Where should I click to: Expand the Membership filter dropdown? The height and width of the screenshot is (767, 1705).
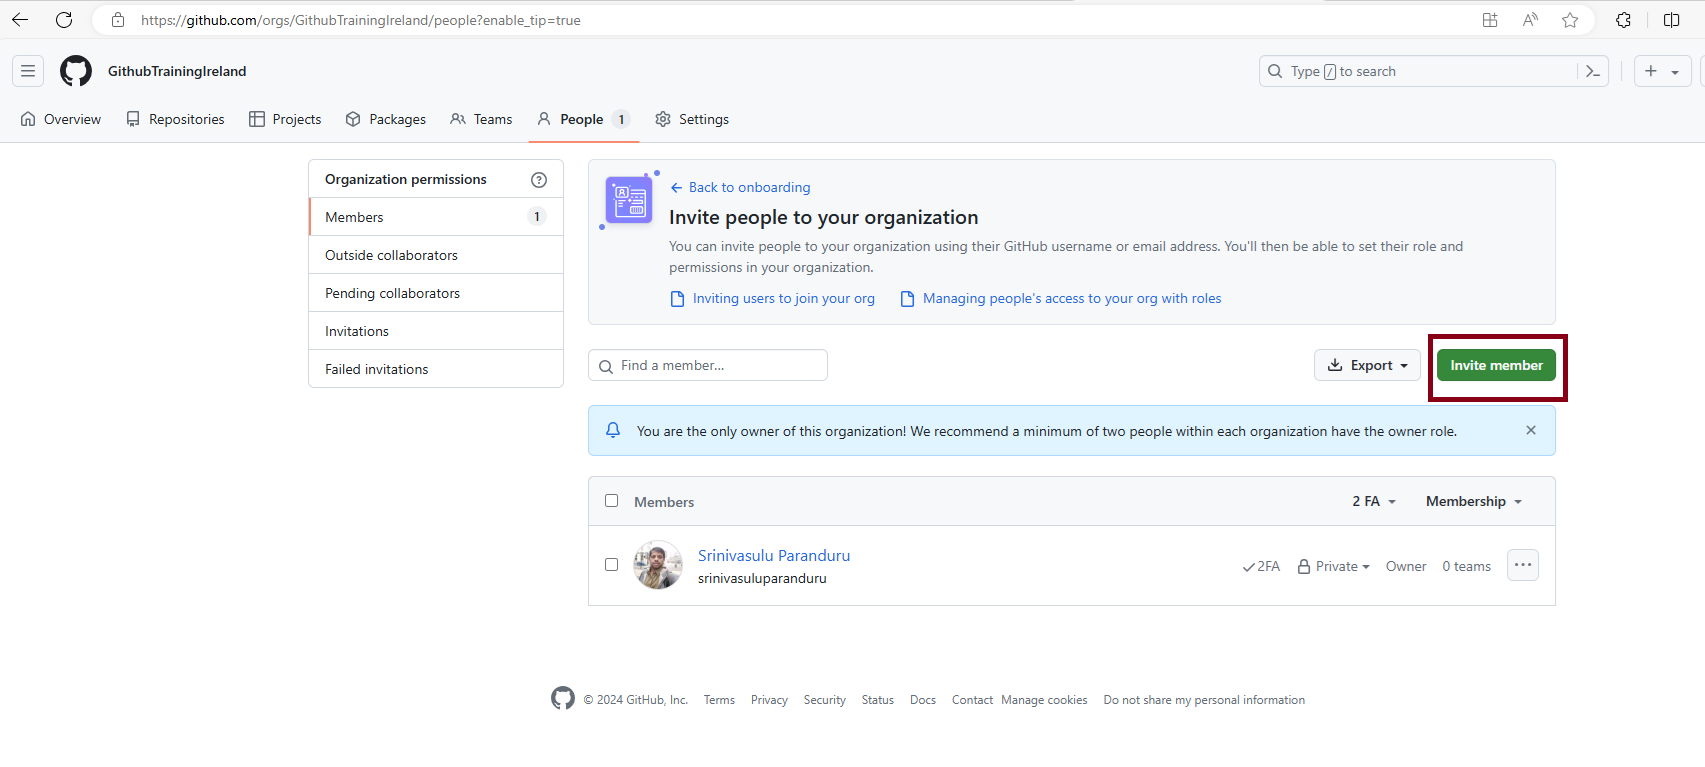1473,501
